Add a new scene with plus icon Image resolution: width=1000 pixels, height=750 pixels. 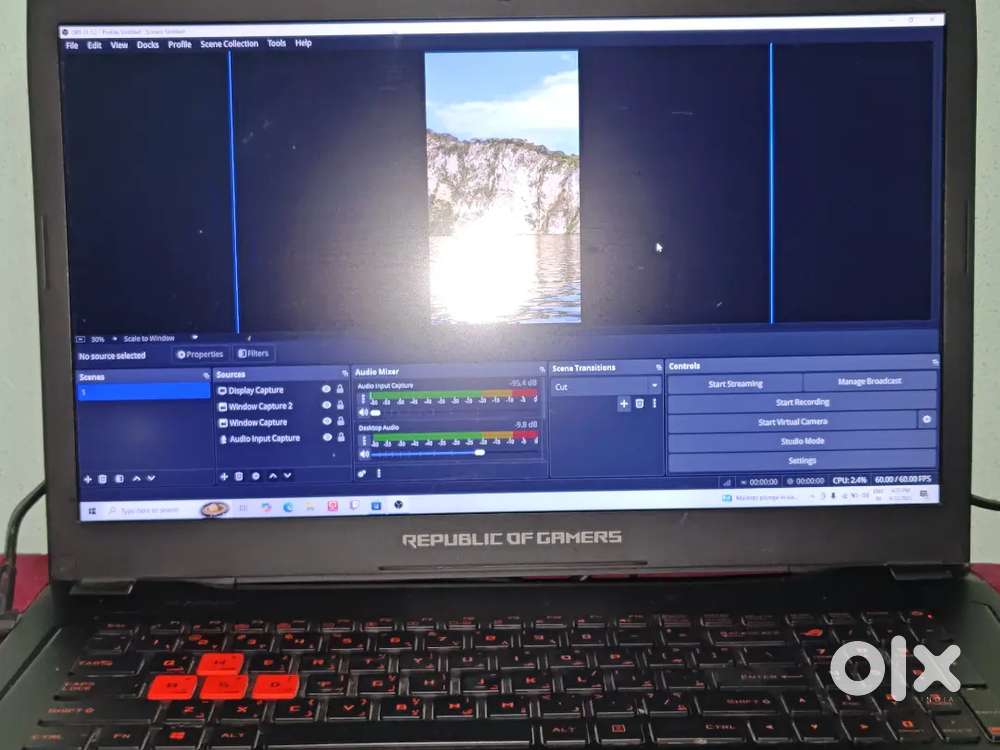click(x=87, y=479)
